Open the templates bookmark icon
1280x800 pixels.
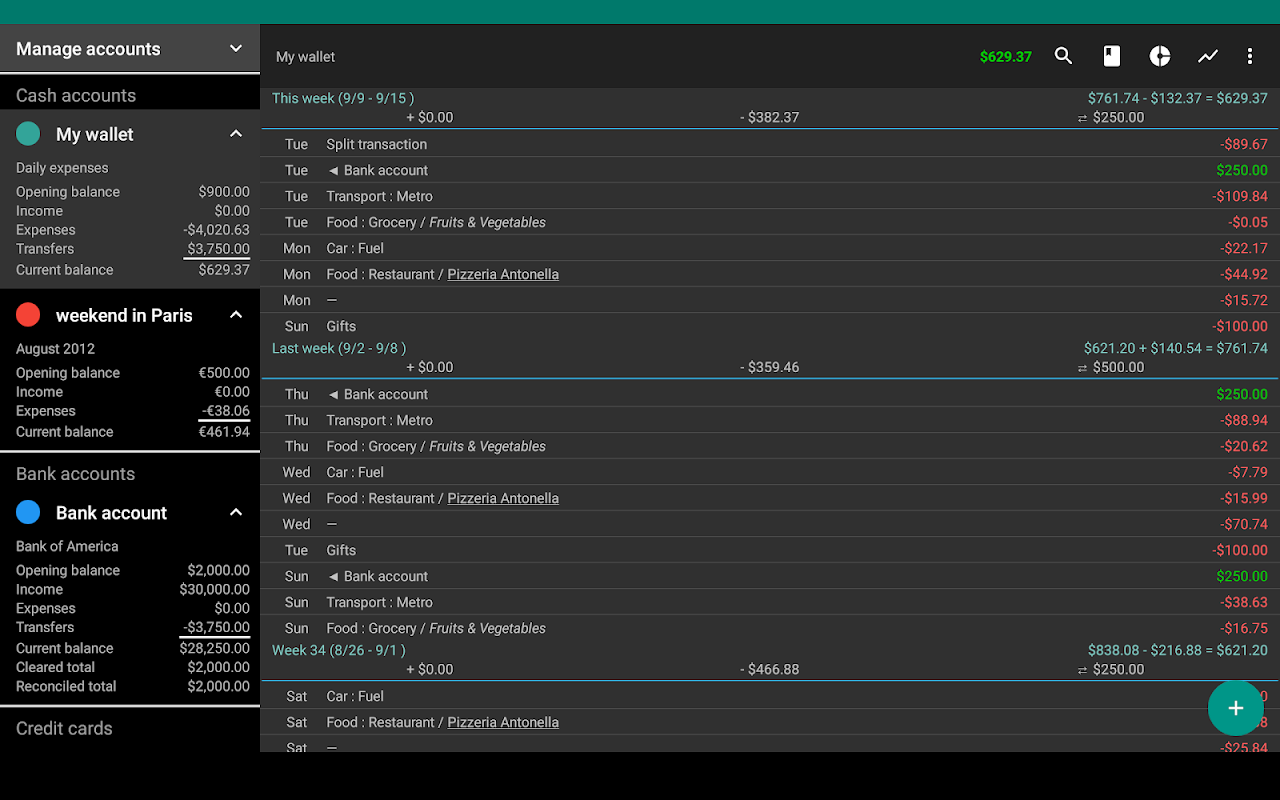pos(1111,56)
